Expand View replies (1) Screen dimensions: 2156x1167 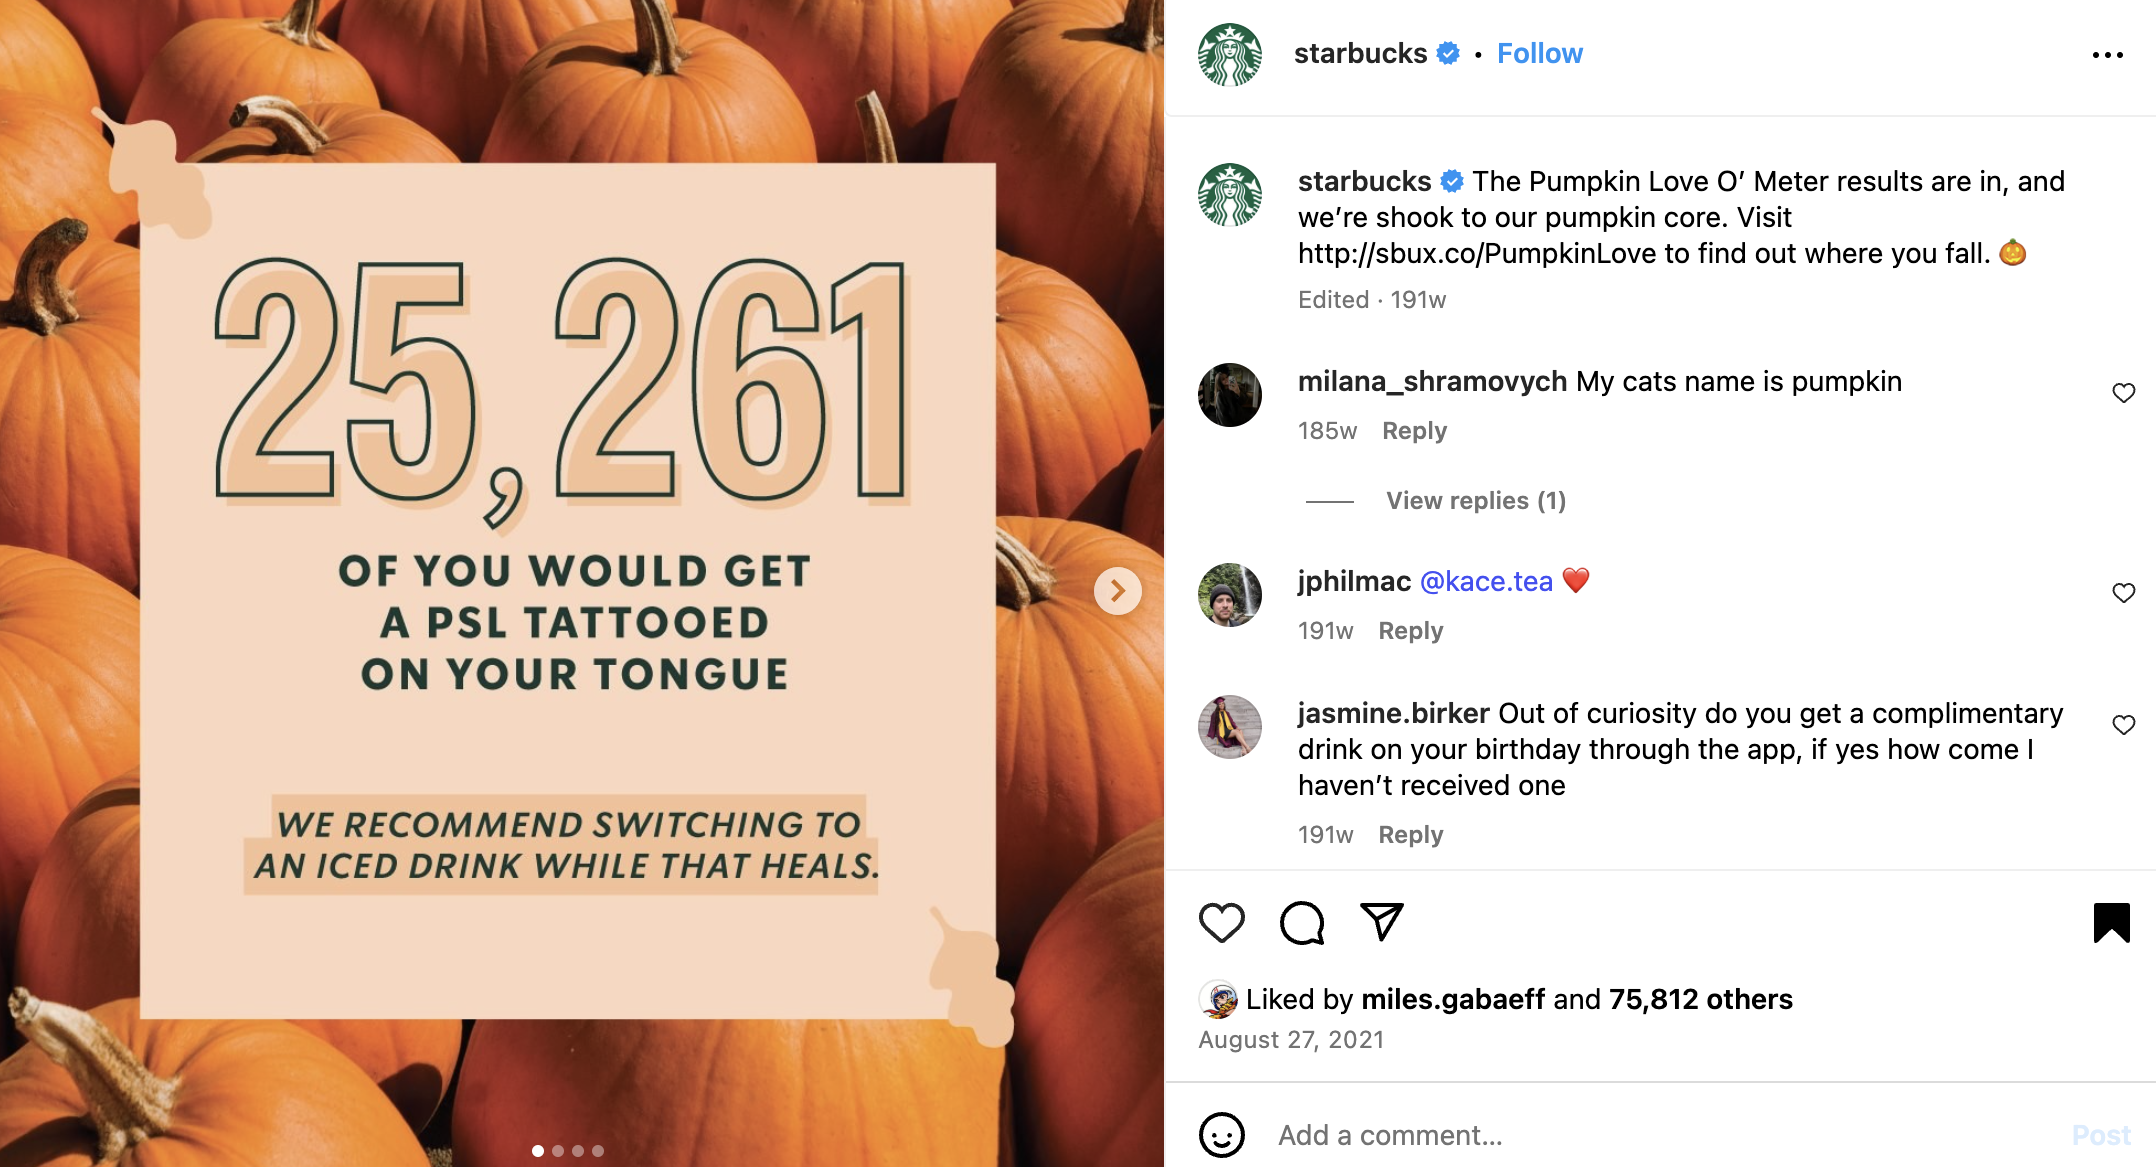pos(1476,501)
